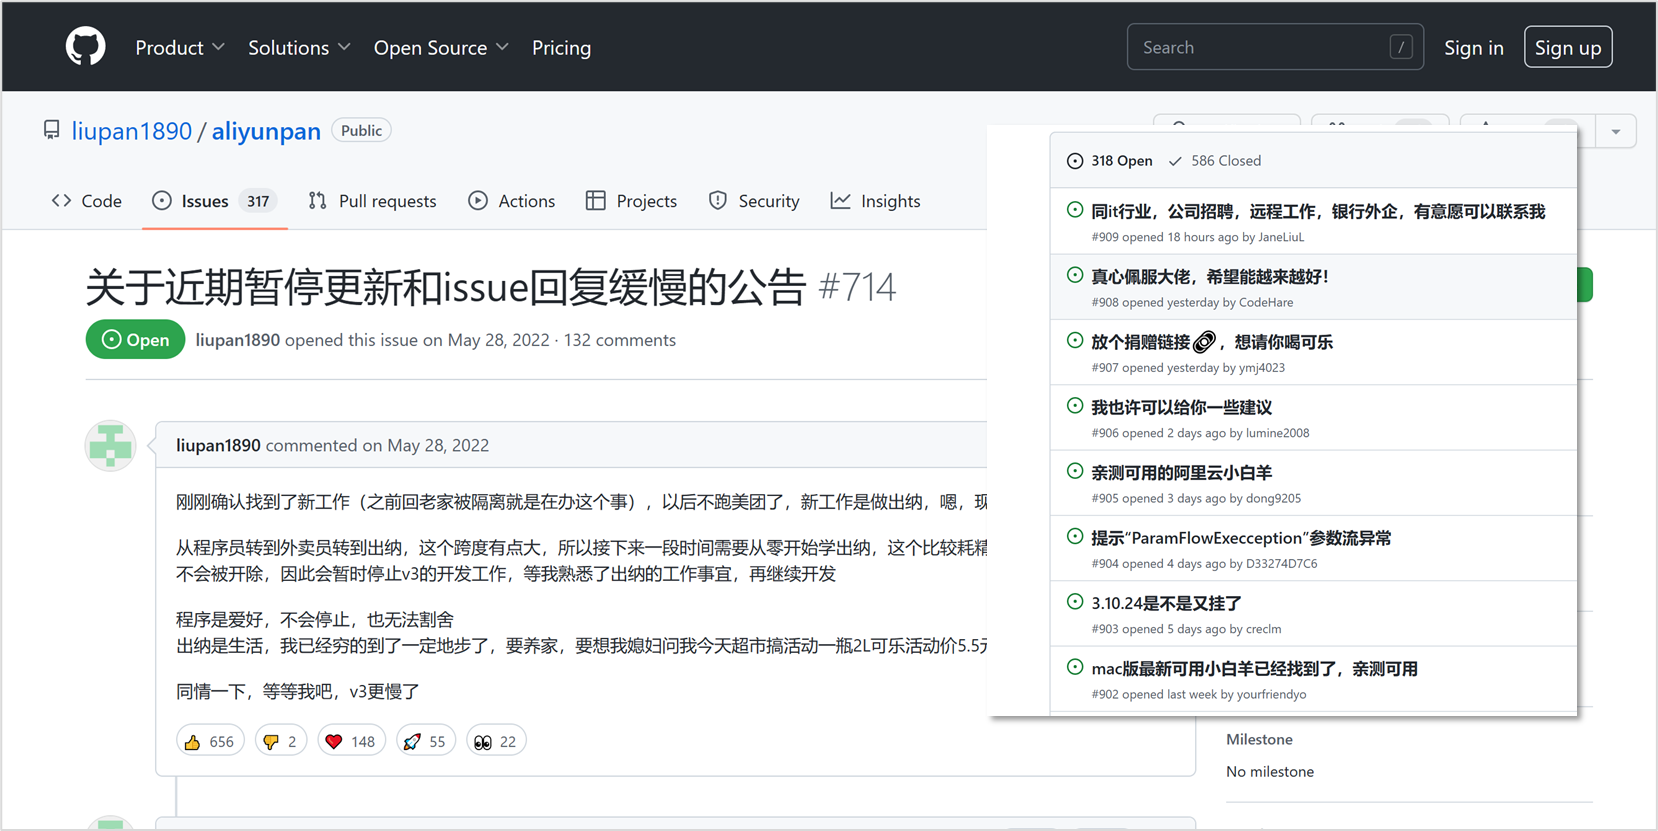The width and height of the screenshot is (1658, 831).
Task: Switch to the Actions tab
Action: 512,201
